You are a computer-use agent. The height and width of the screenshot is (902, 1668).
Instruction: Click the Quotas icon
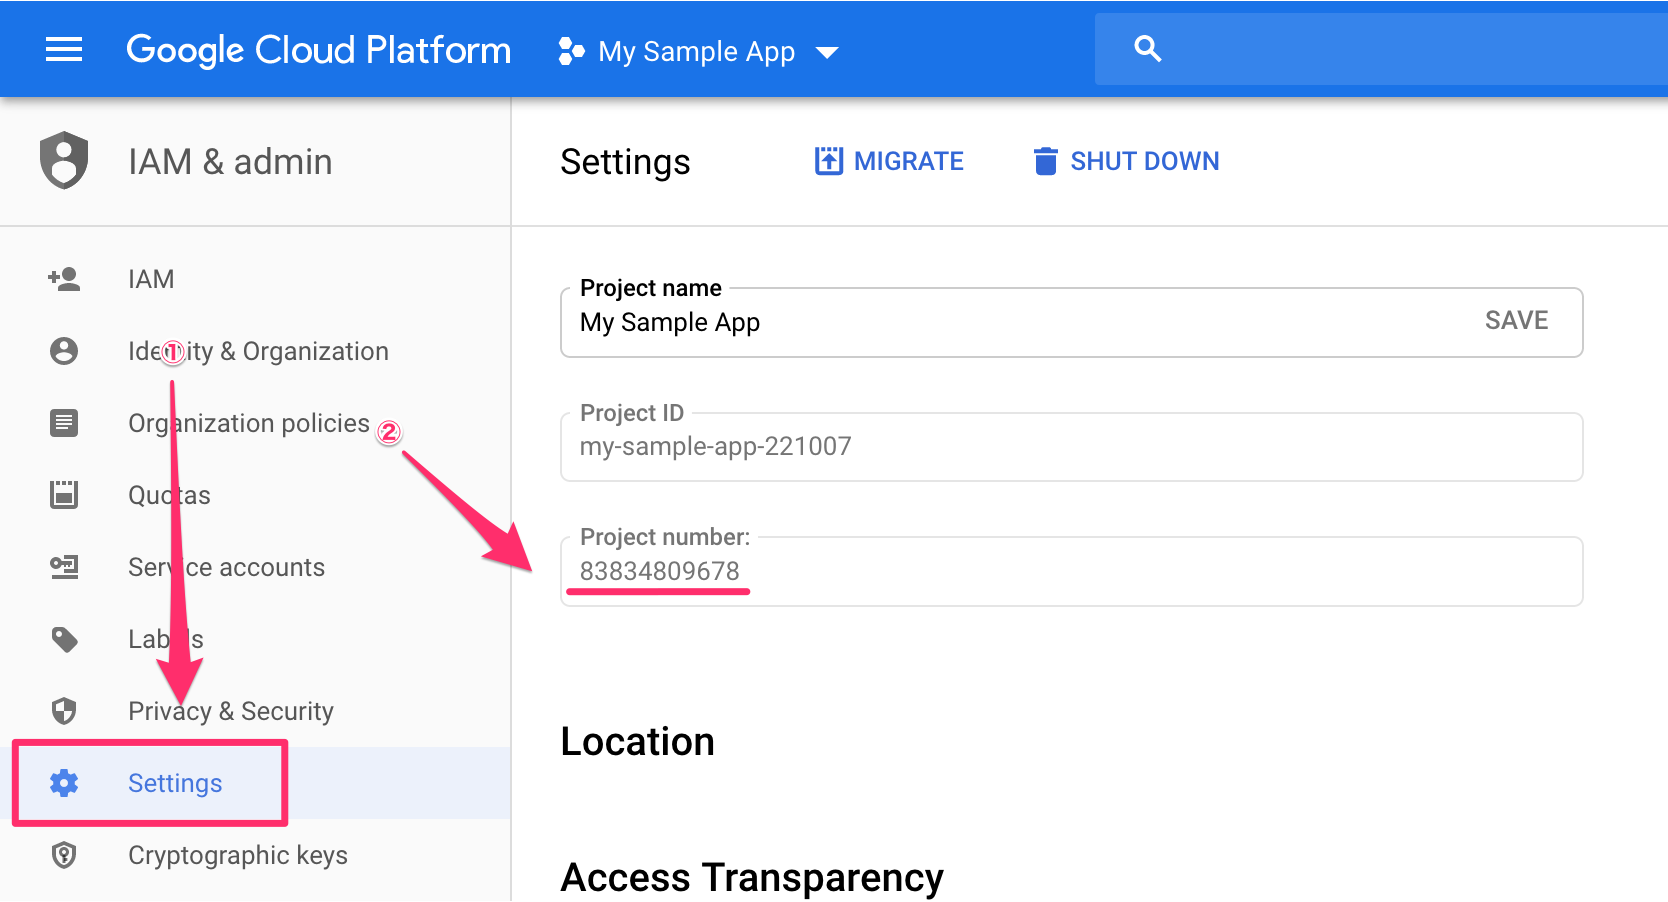[x=64, y=495]
